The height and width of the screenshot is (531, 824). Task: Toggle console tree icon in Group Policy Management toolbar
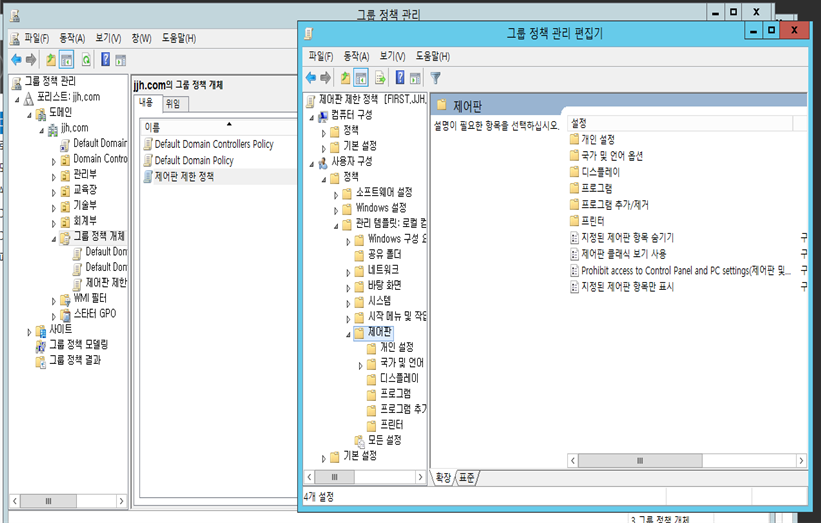67,60
